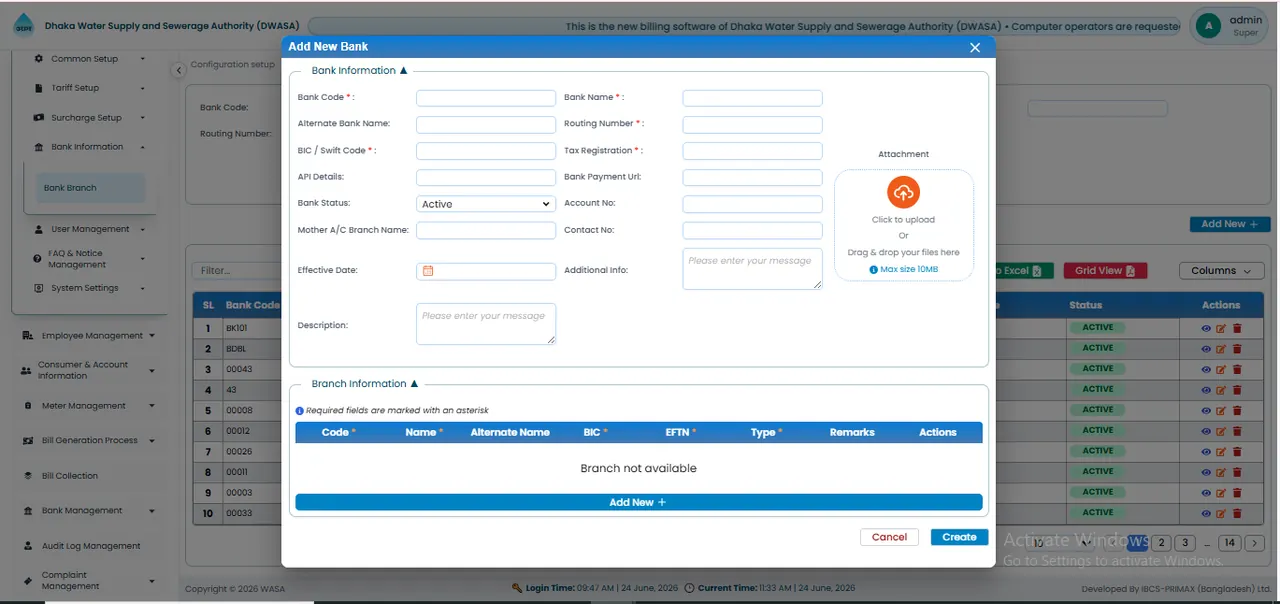This screenshot has height=604, width=1280.
Task: Click the edit icon in the last table row
Action: (1221, 513)
